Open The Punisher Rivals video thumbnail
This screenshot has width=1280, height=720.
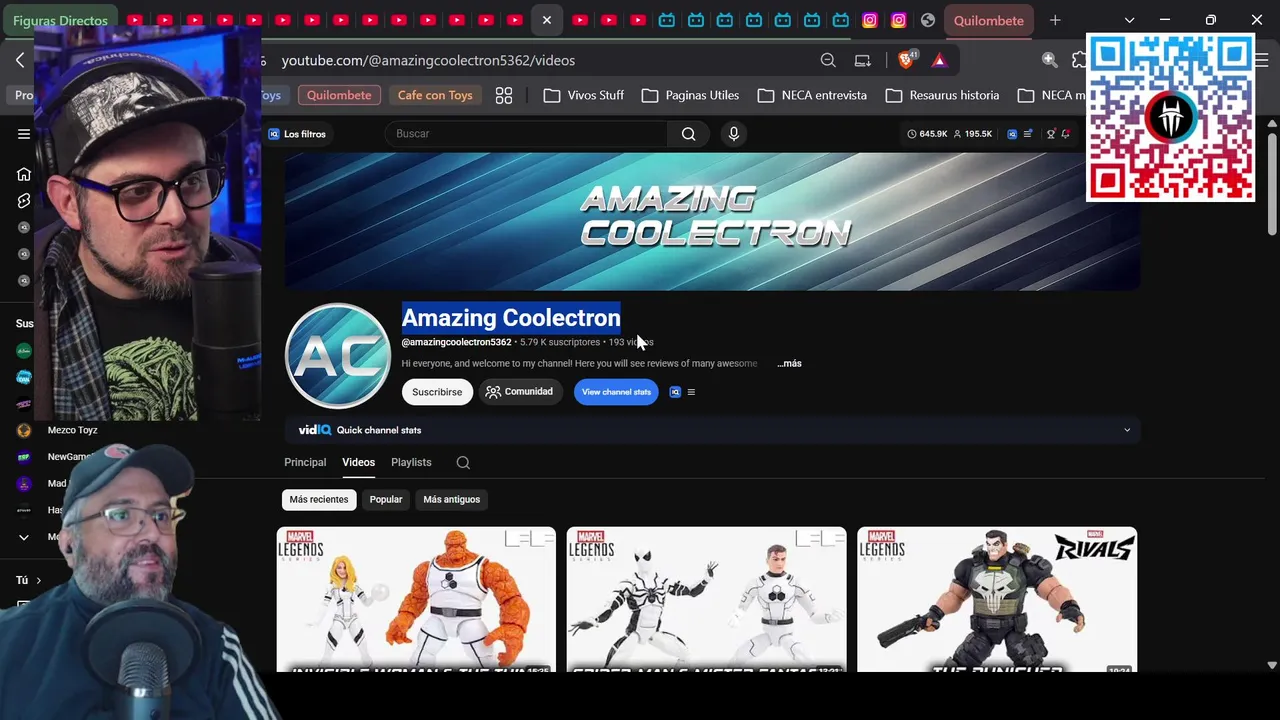[997, 599]
